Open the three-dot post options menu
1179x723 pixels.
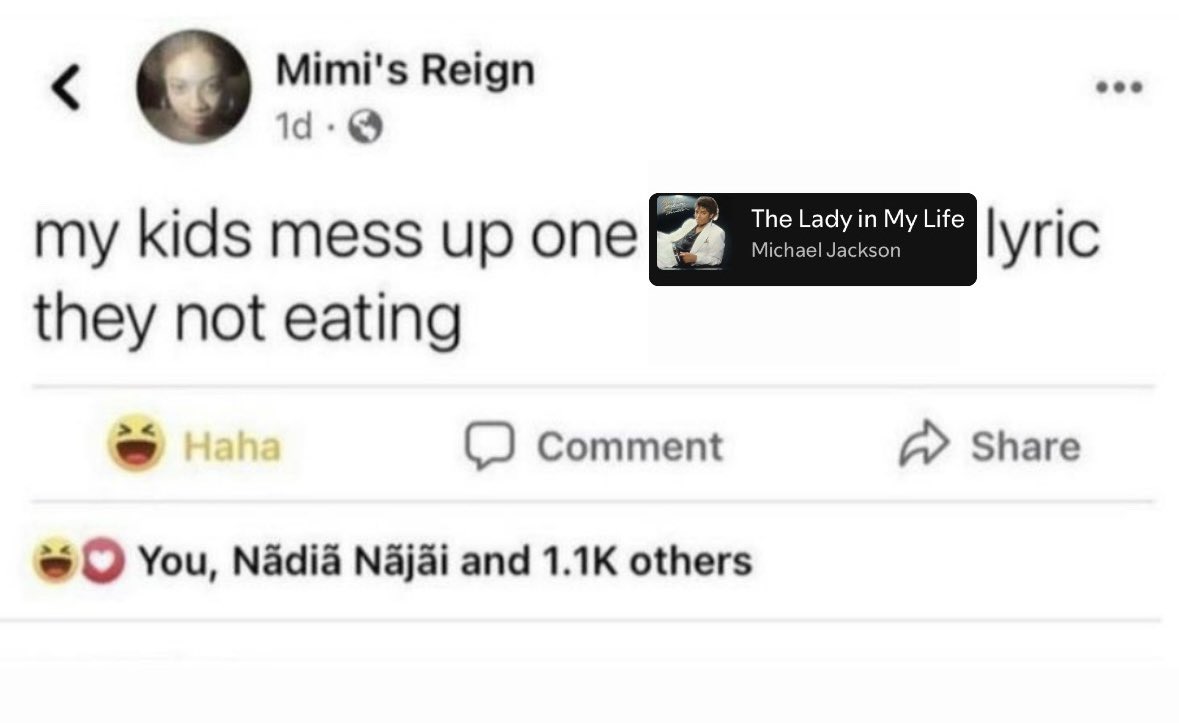click(1119, 87)
